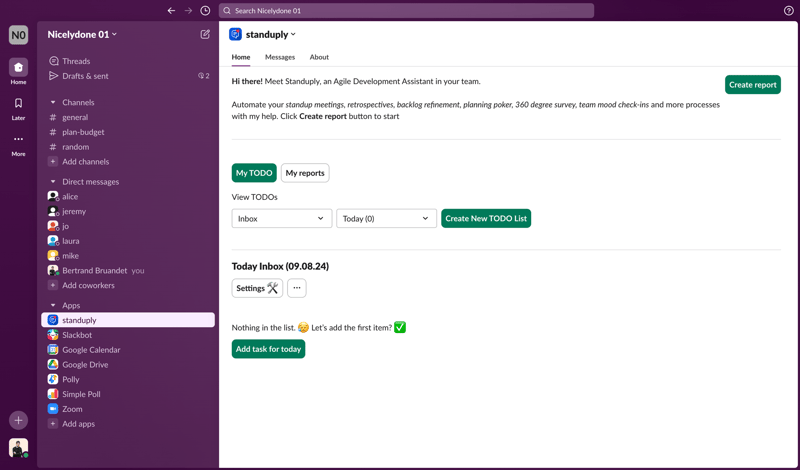The image size is (800, 470).
Task: Open your profile avatar at bottom left
Action: 18,448
